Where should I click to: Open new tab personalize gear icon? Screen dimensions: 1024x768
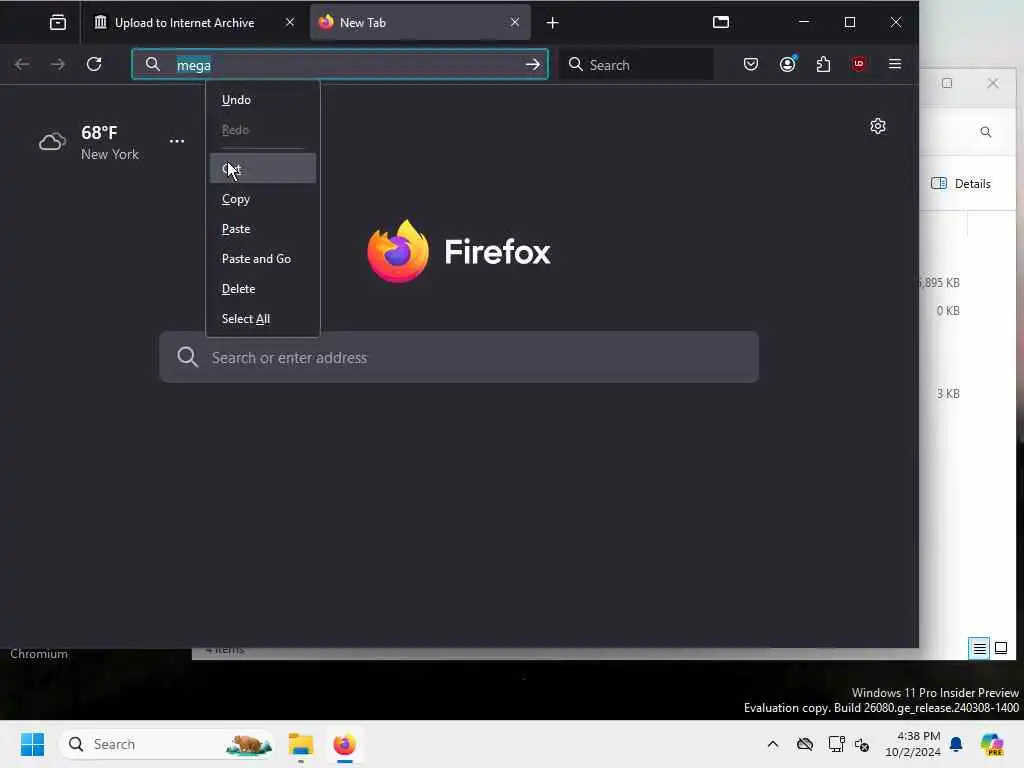pos(878,126)
